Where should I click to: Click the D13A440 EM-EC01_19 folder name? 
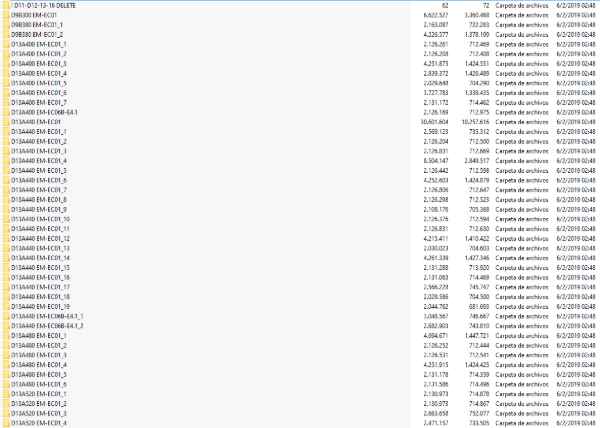point(41,306)
